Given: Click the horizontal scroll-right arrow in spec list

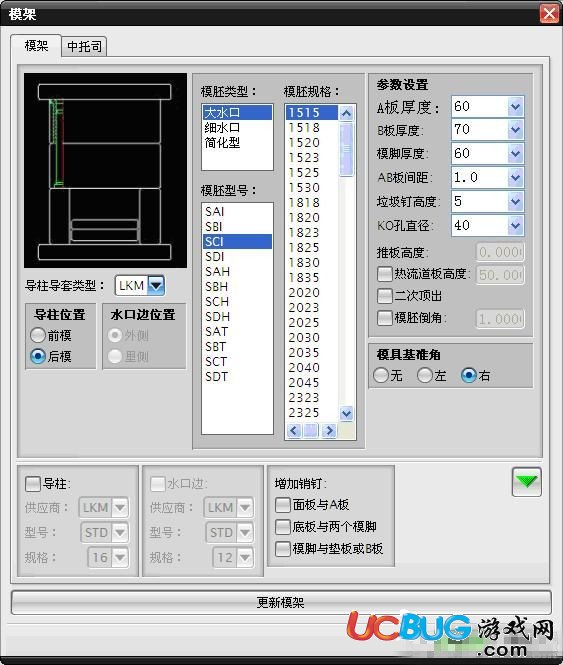Looking at the screenshot, I should coord(329,430).
